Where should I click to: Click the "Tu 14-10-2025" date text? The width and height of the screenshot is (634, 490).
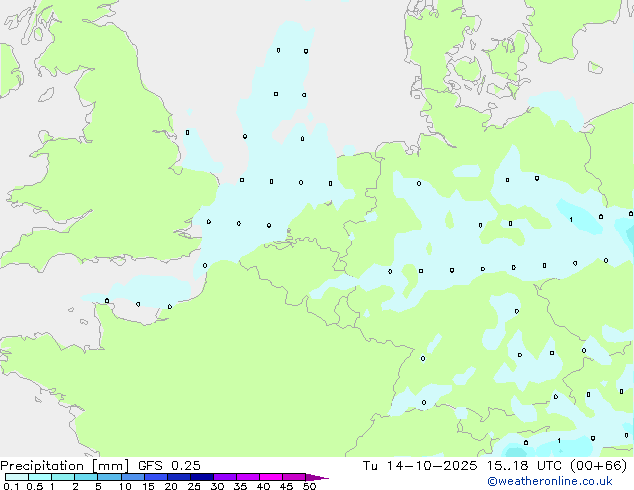[x=420, y=466]
